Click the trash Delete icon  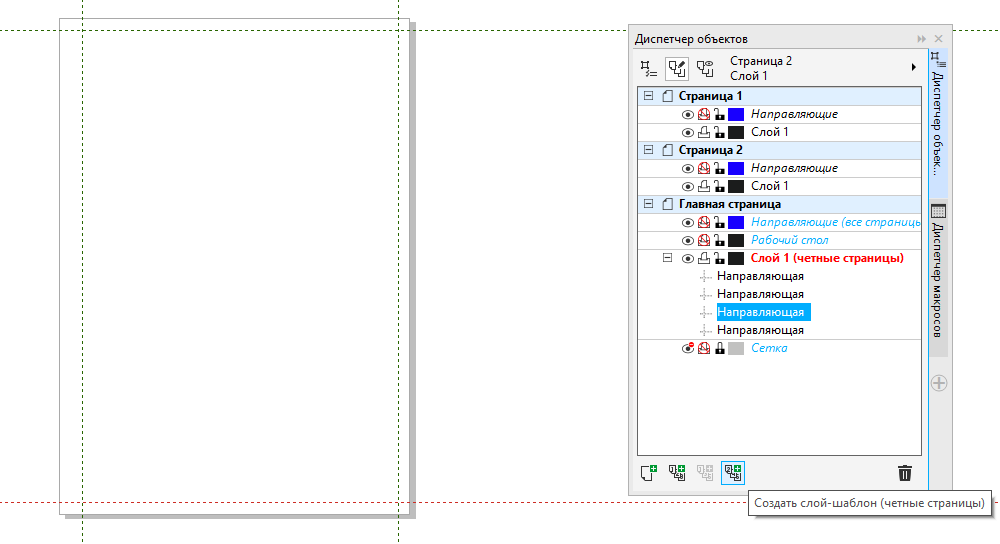904,473
